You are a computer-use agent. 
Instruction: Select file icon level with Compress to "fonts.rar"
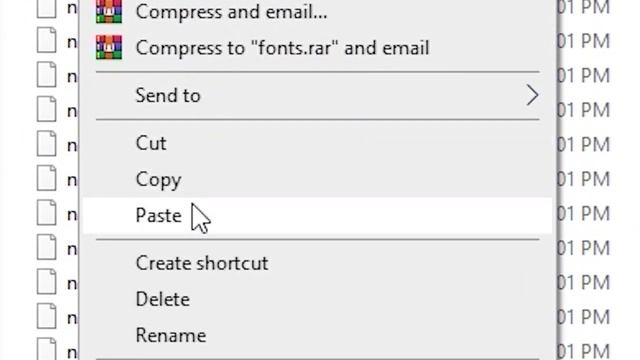pyautogui.click(x=47, y=40)
